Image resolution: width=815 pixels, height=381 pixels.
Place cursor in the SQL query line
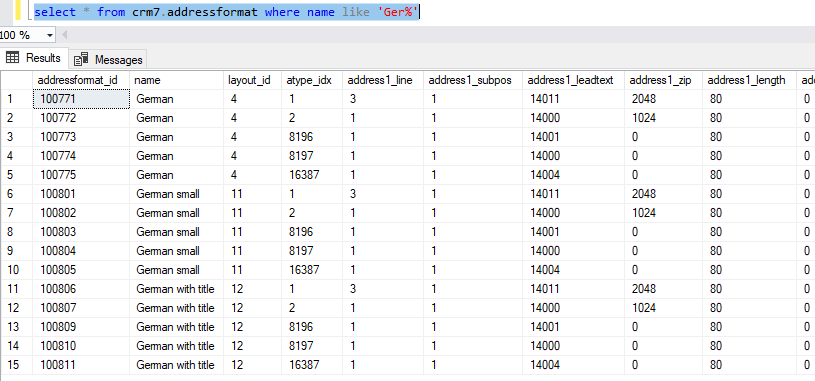(x=226, y=11)
